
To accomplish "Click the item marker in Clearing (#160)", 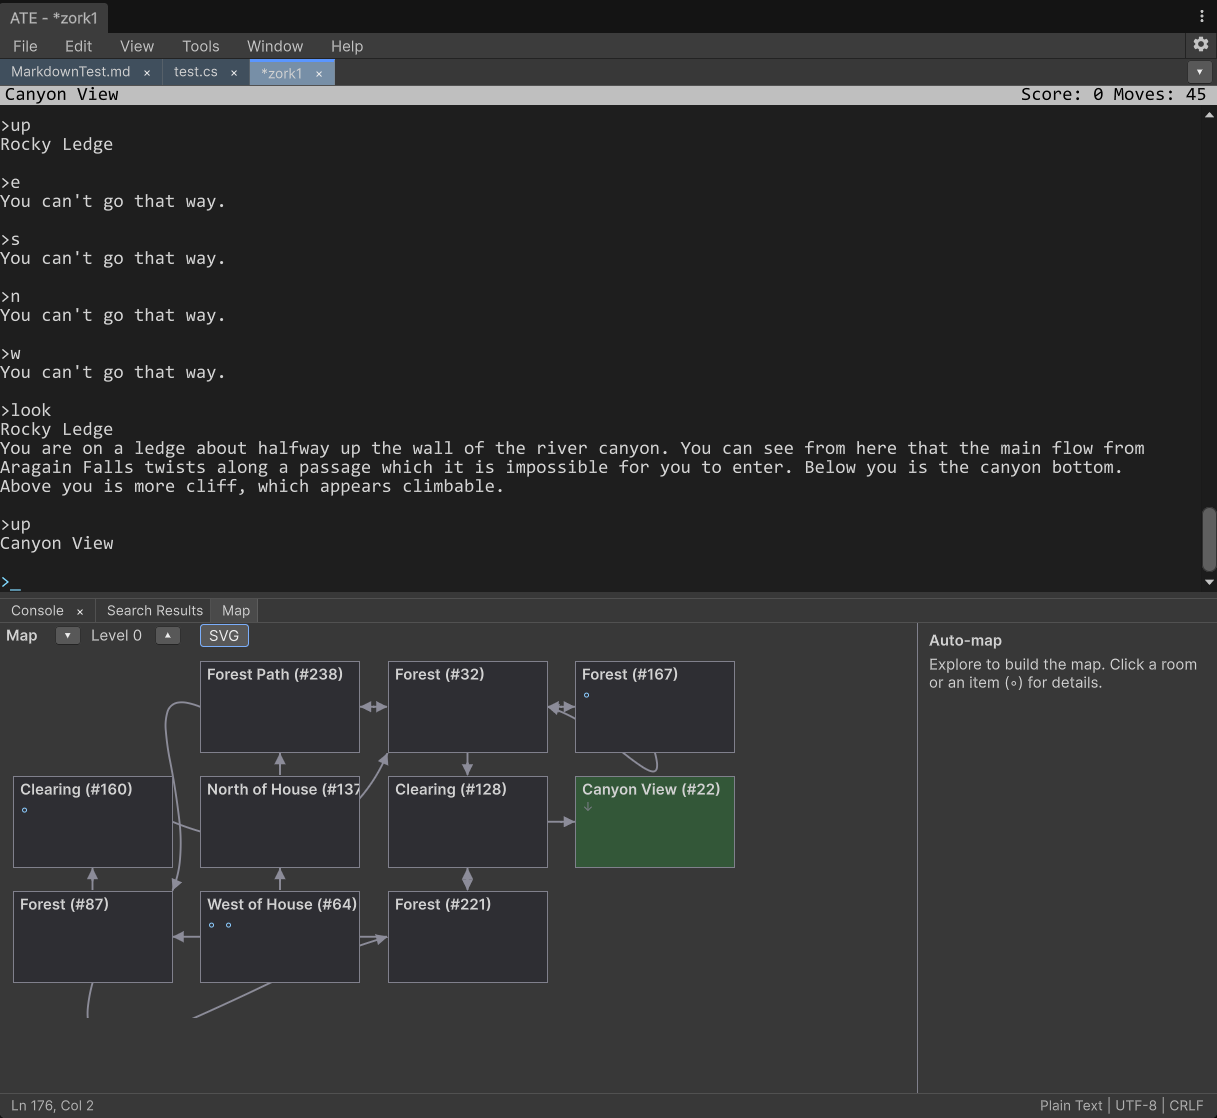I will tap(25, 810).
